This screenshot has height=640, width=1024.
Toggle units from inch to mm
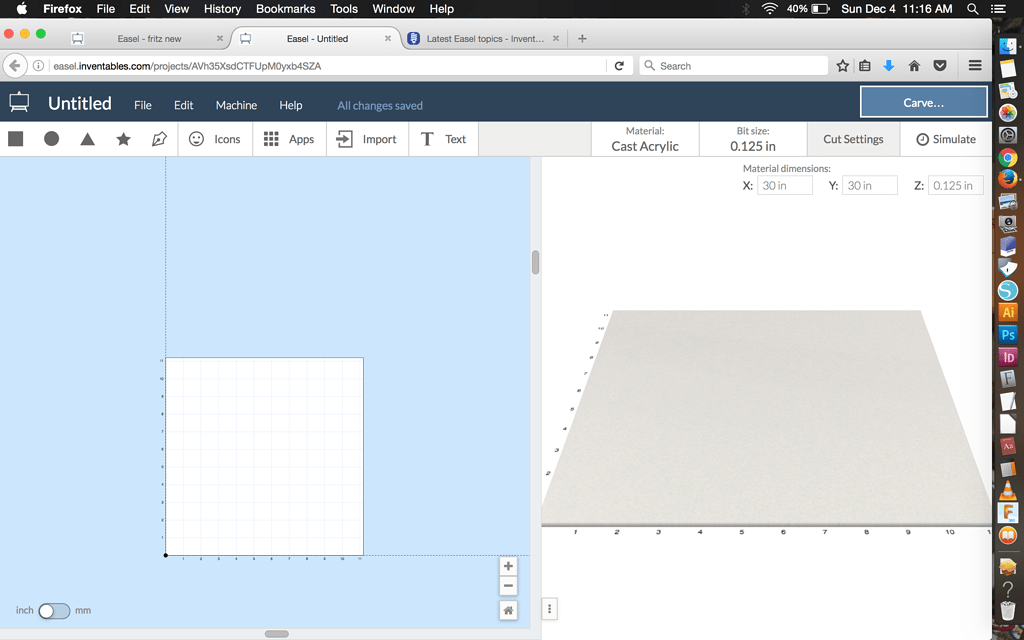(x=54, y=610)
